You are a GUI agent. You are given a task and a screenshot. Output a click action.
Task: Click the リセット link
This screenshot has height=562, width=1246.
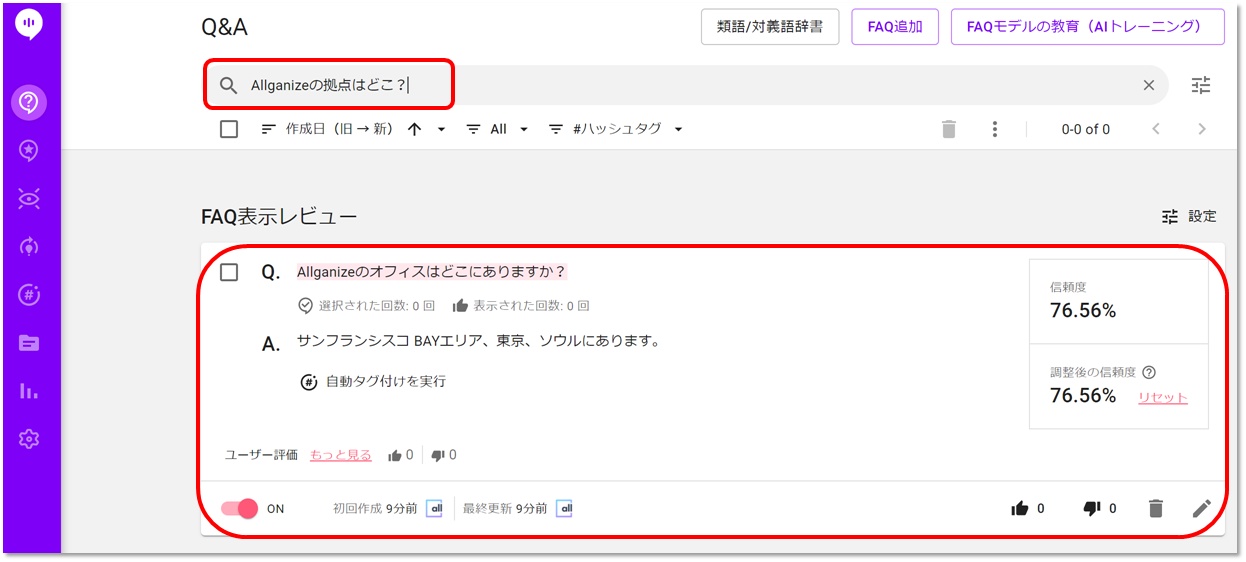point(1163,398)
